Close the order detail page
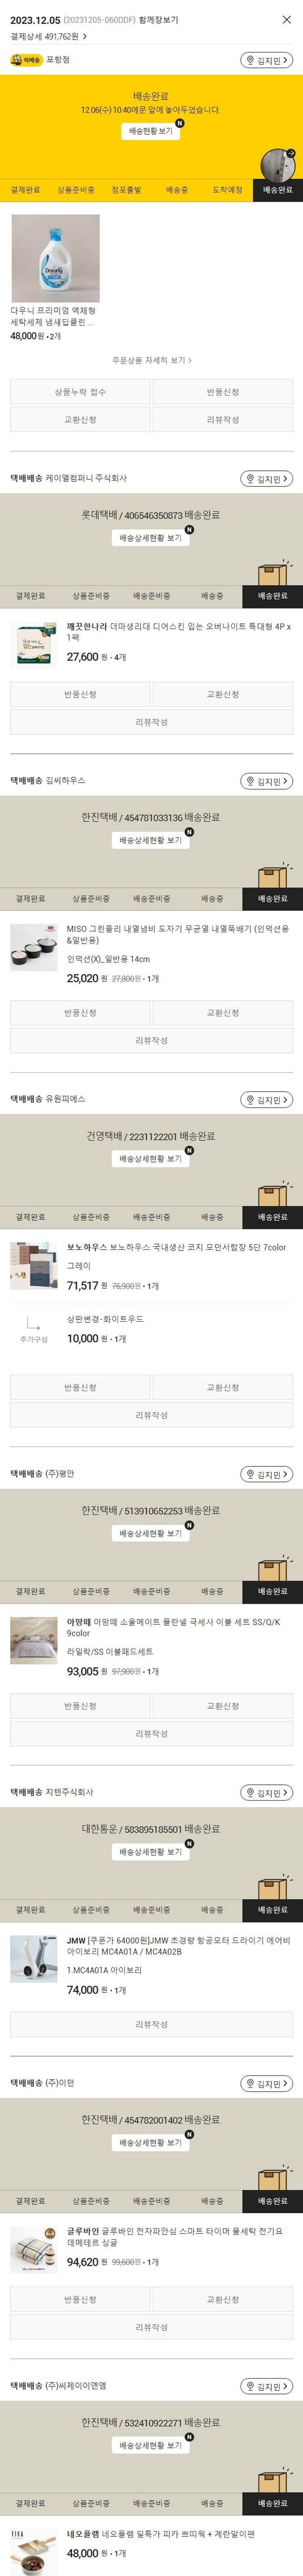303x2576 pixels. (x=287, y=20)
